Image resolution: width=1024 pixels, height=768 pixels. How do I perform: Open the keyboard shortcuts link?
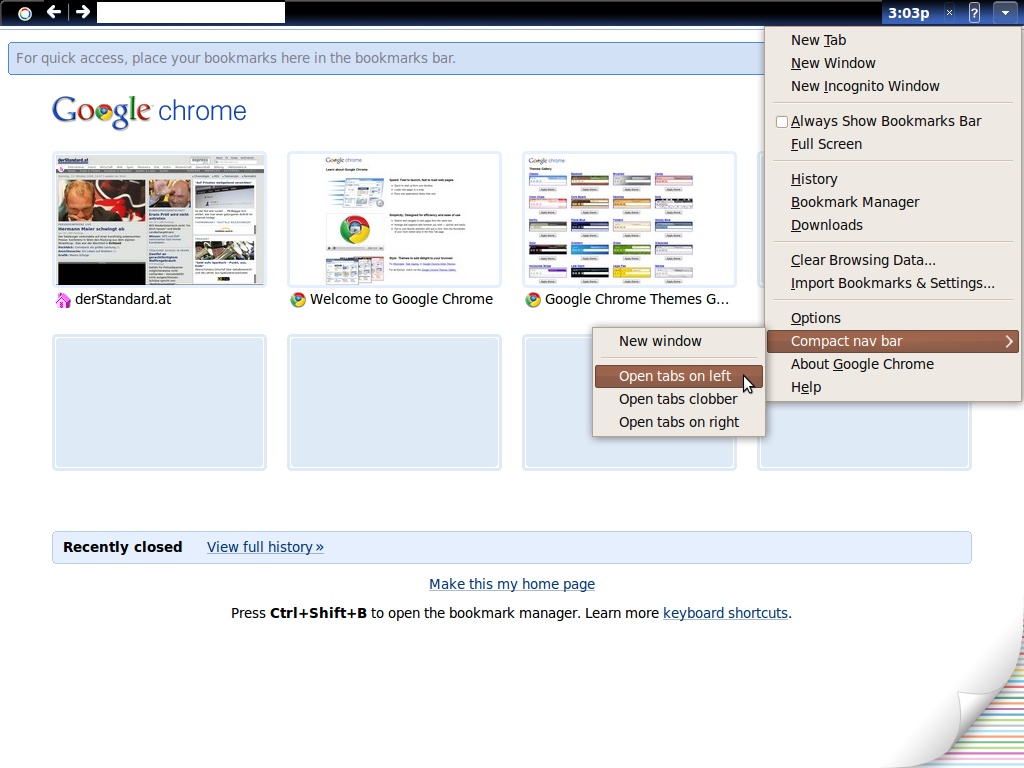coord(725,613)
